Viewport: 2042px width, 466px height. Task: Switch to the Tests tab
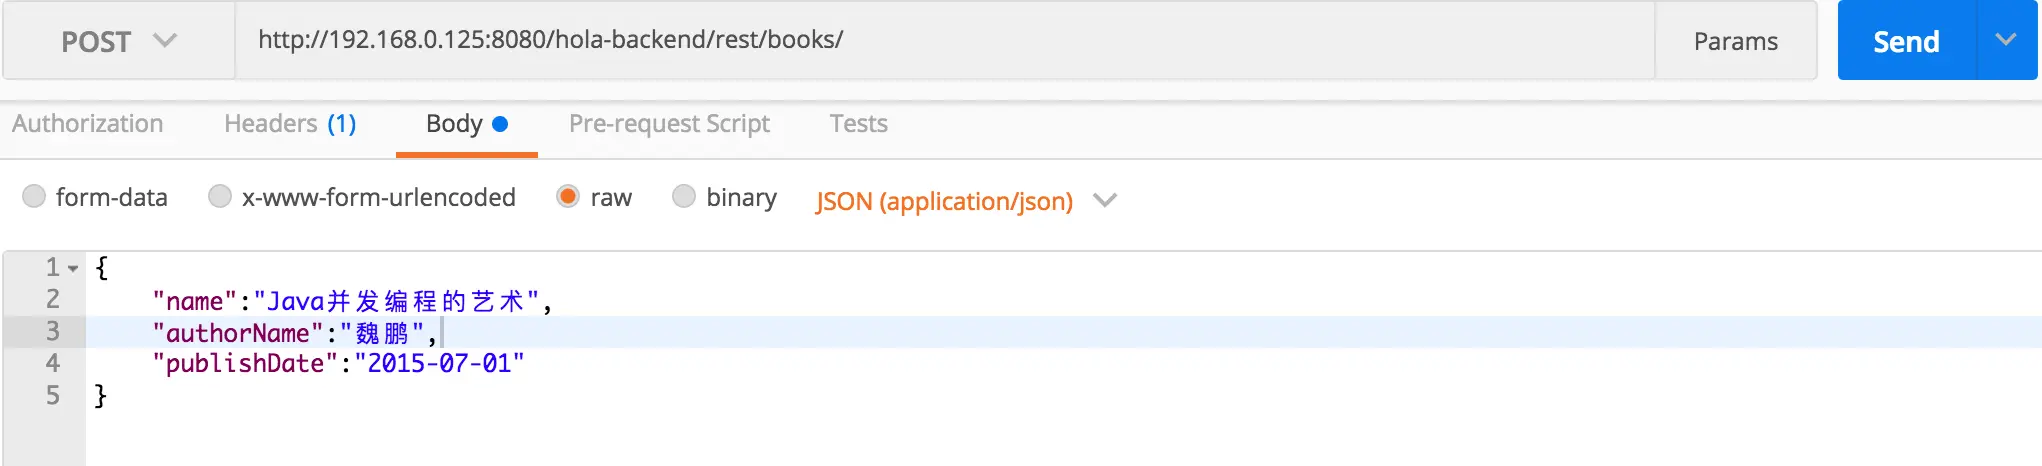pyautogui.click(x=858, y=123)
